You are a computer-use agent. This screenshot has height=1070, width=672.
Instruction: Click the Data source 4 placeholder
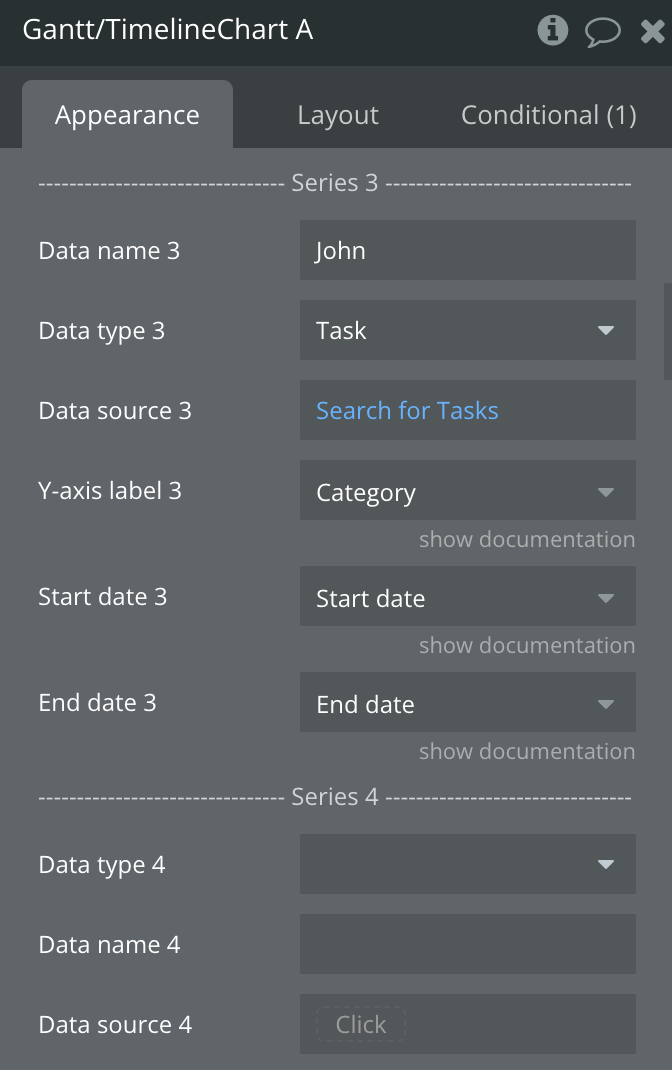pyautogui.click(x=361, y=1024)
